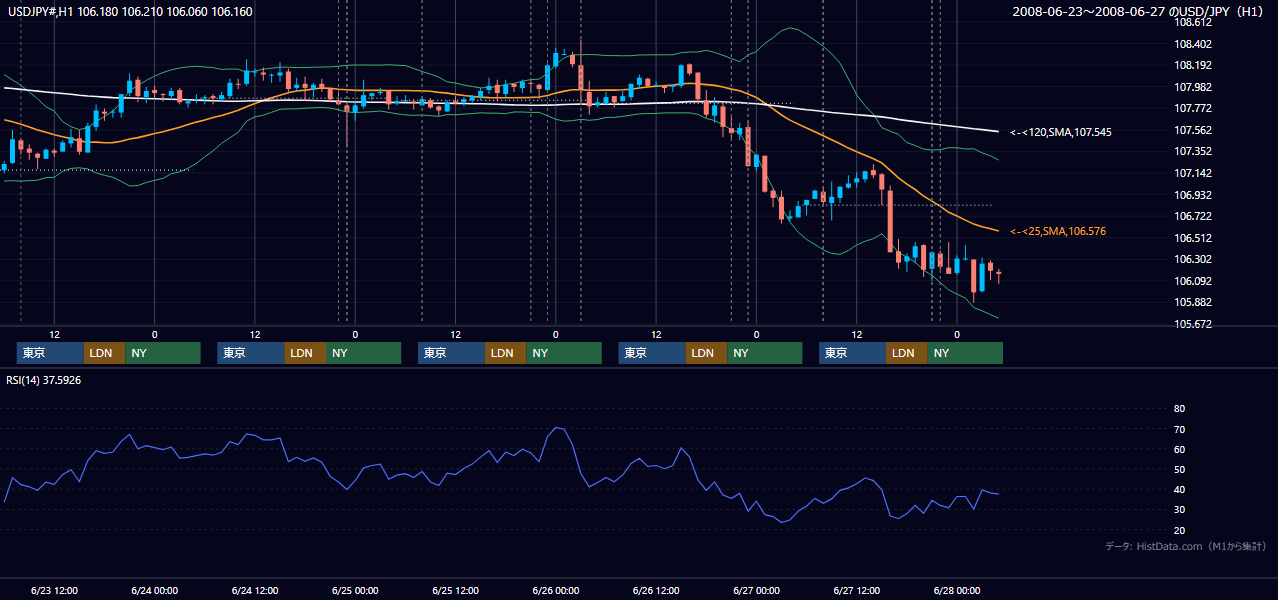
Task: Select the 25 SMA label reading 106.576
Action: tap(1058, 231)
